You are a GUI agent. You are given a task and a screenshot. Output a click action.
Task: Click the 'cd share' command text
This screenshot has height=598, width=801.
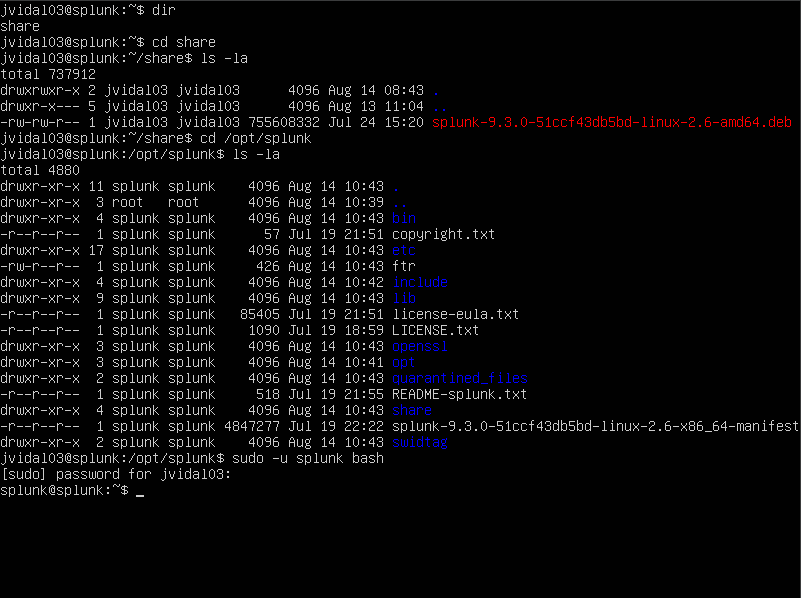(x=184, y=42)
